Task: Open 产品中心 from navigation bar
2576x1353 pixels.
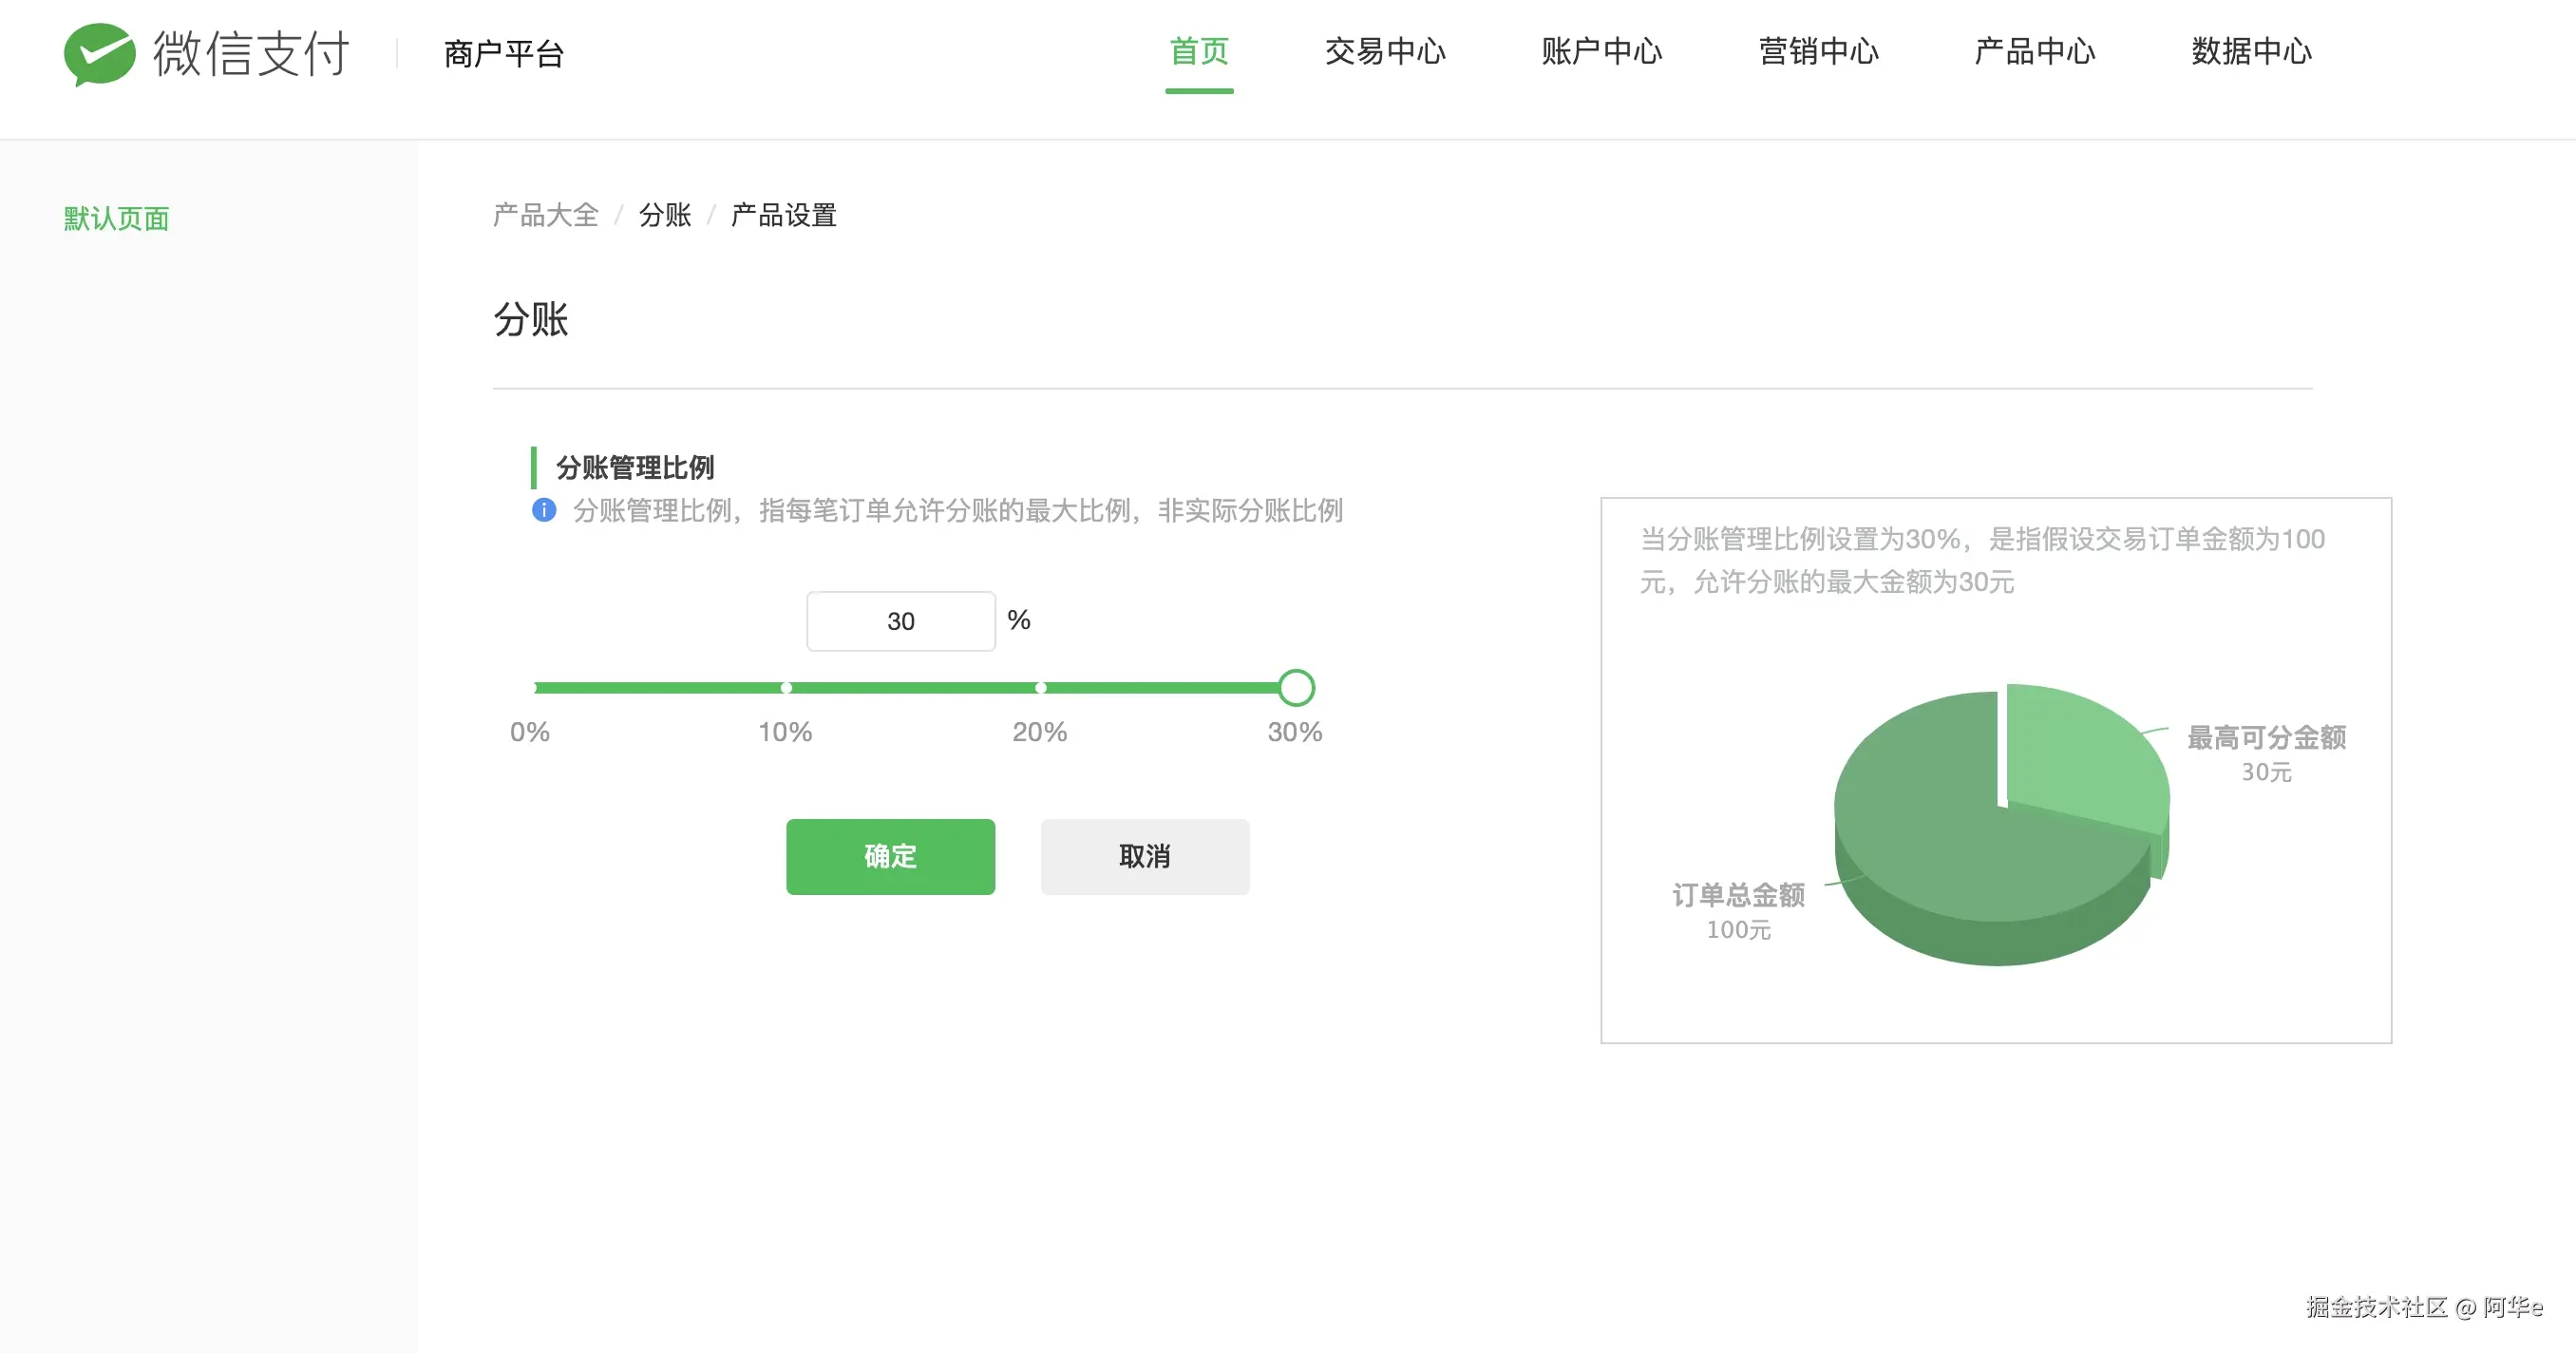Action: pos(2034,52)
